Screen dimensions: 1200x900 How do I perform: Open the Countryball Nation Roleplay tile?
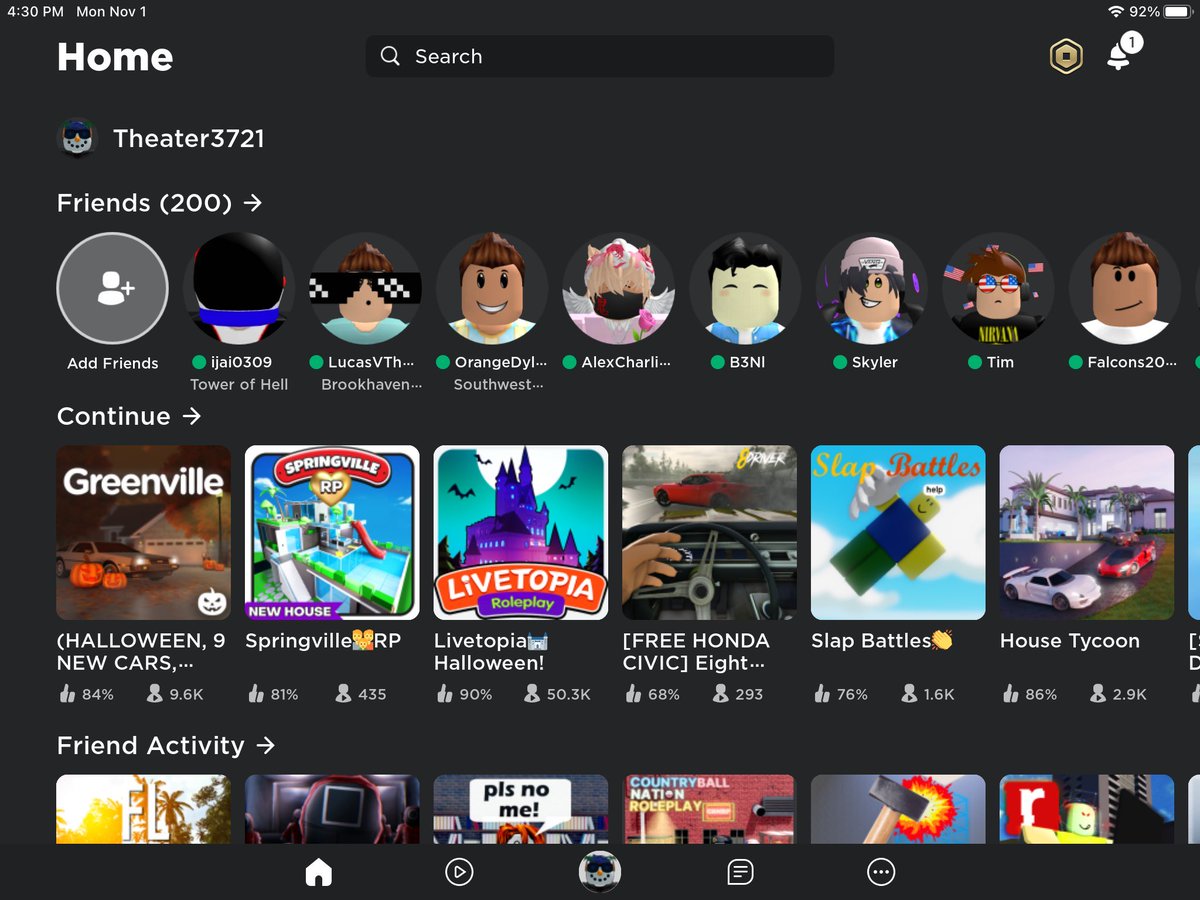(x=710, y=809)
